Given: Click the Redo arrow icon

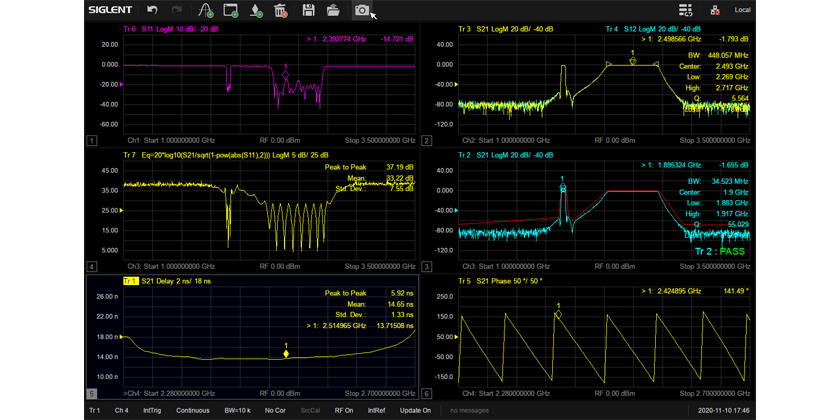Looking at the screenshot, I should pyautogui.click(x=178, y=11).
